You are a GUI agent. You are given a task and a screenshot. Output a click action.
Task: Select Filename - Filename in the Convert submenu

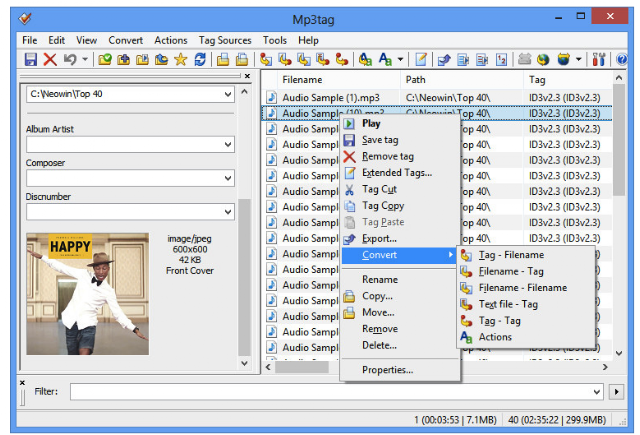525,288
